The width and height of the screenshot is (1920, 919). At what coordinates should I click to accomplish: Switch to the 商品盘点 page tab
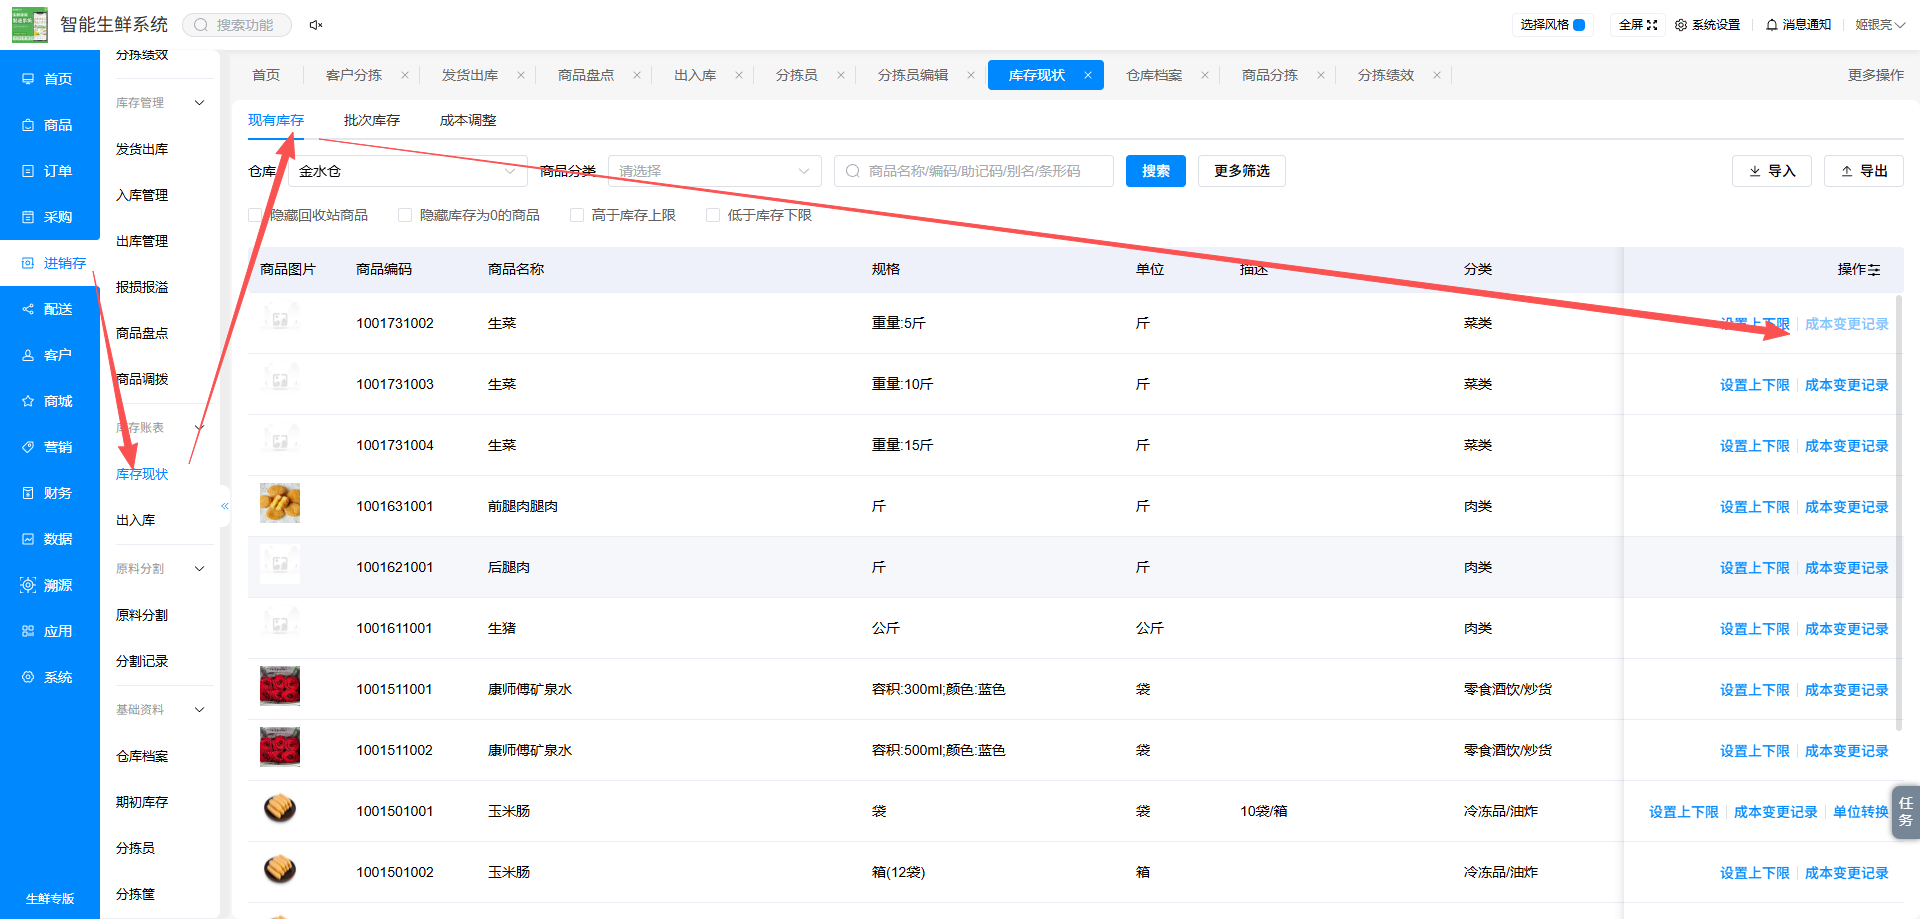586,75
